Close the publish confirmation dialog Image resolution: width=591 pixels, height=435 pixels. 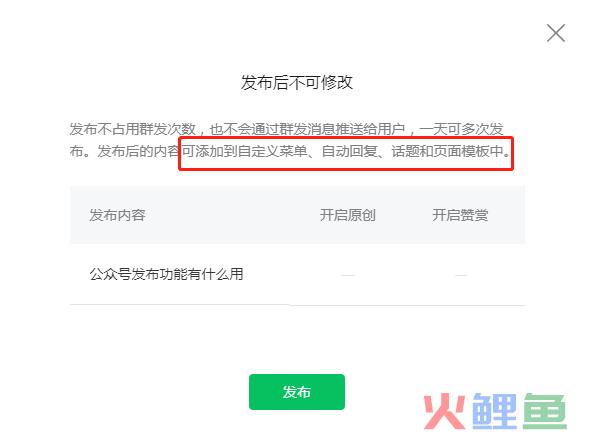coord(556,33)
